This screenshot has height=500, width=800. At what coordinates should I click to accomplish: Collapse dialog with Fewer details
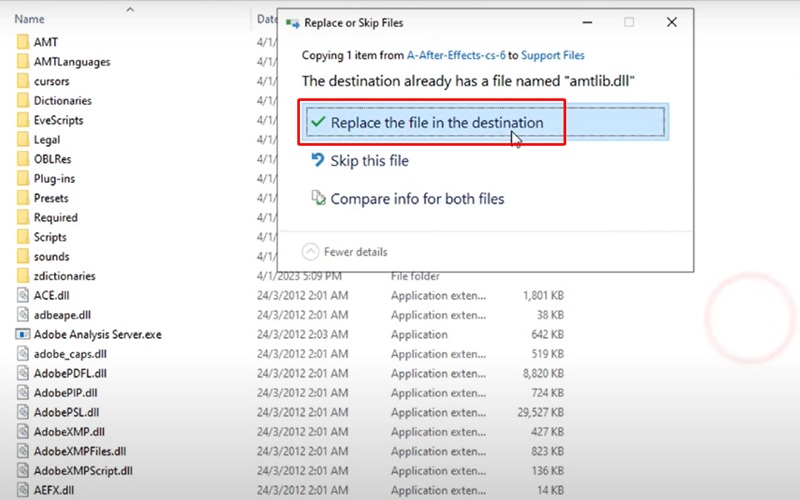point(345,252)
